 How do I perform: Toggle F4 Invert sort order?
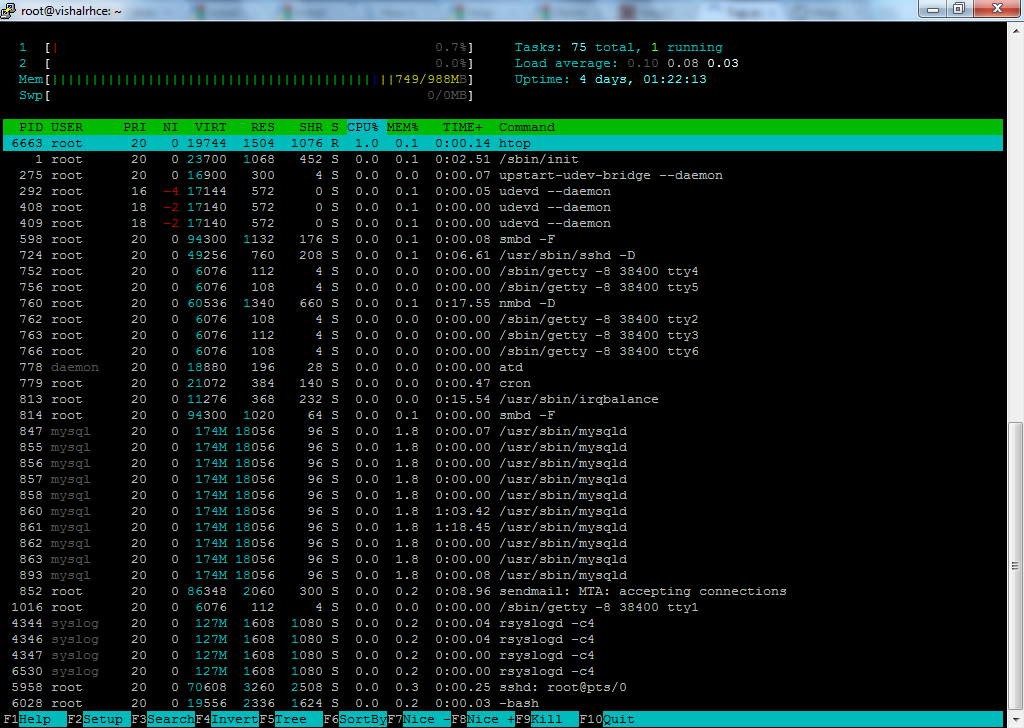coord(227,719)
